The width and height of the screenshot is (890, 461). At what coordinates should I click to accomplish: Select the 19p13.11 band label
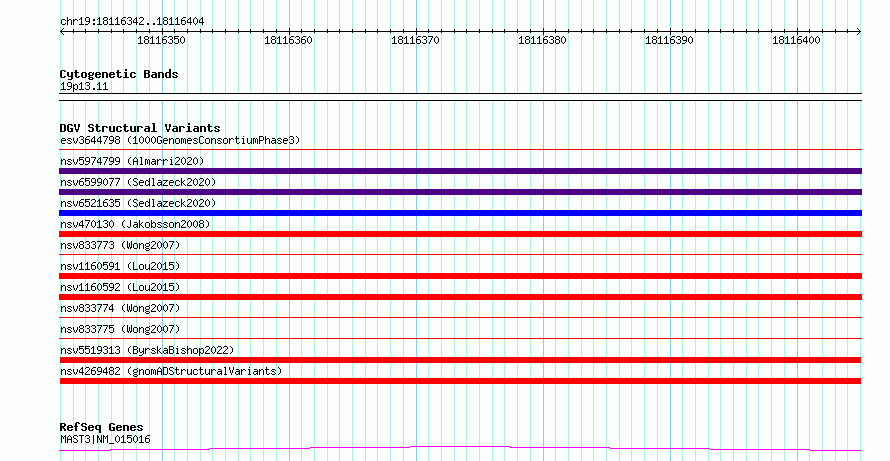click(x=84, y=87)
